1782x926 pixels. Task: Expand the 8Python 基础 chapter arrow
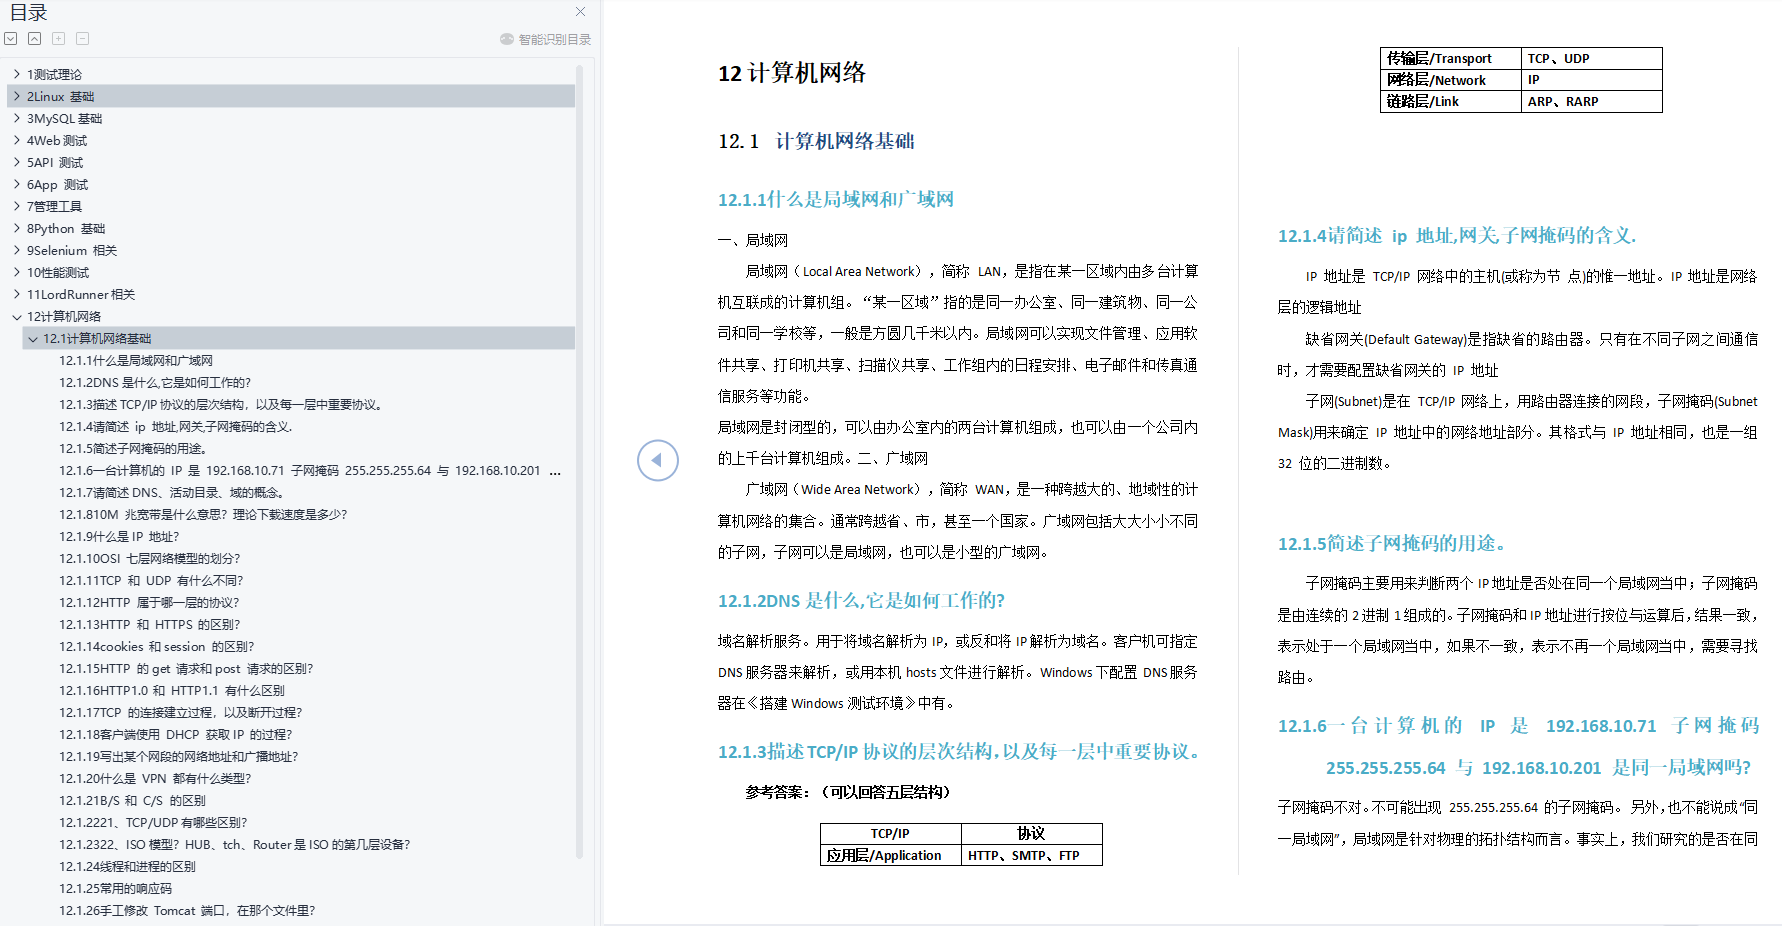point(17,228)
